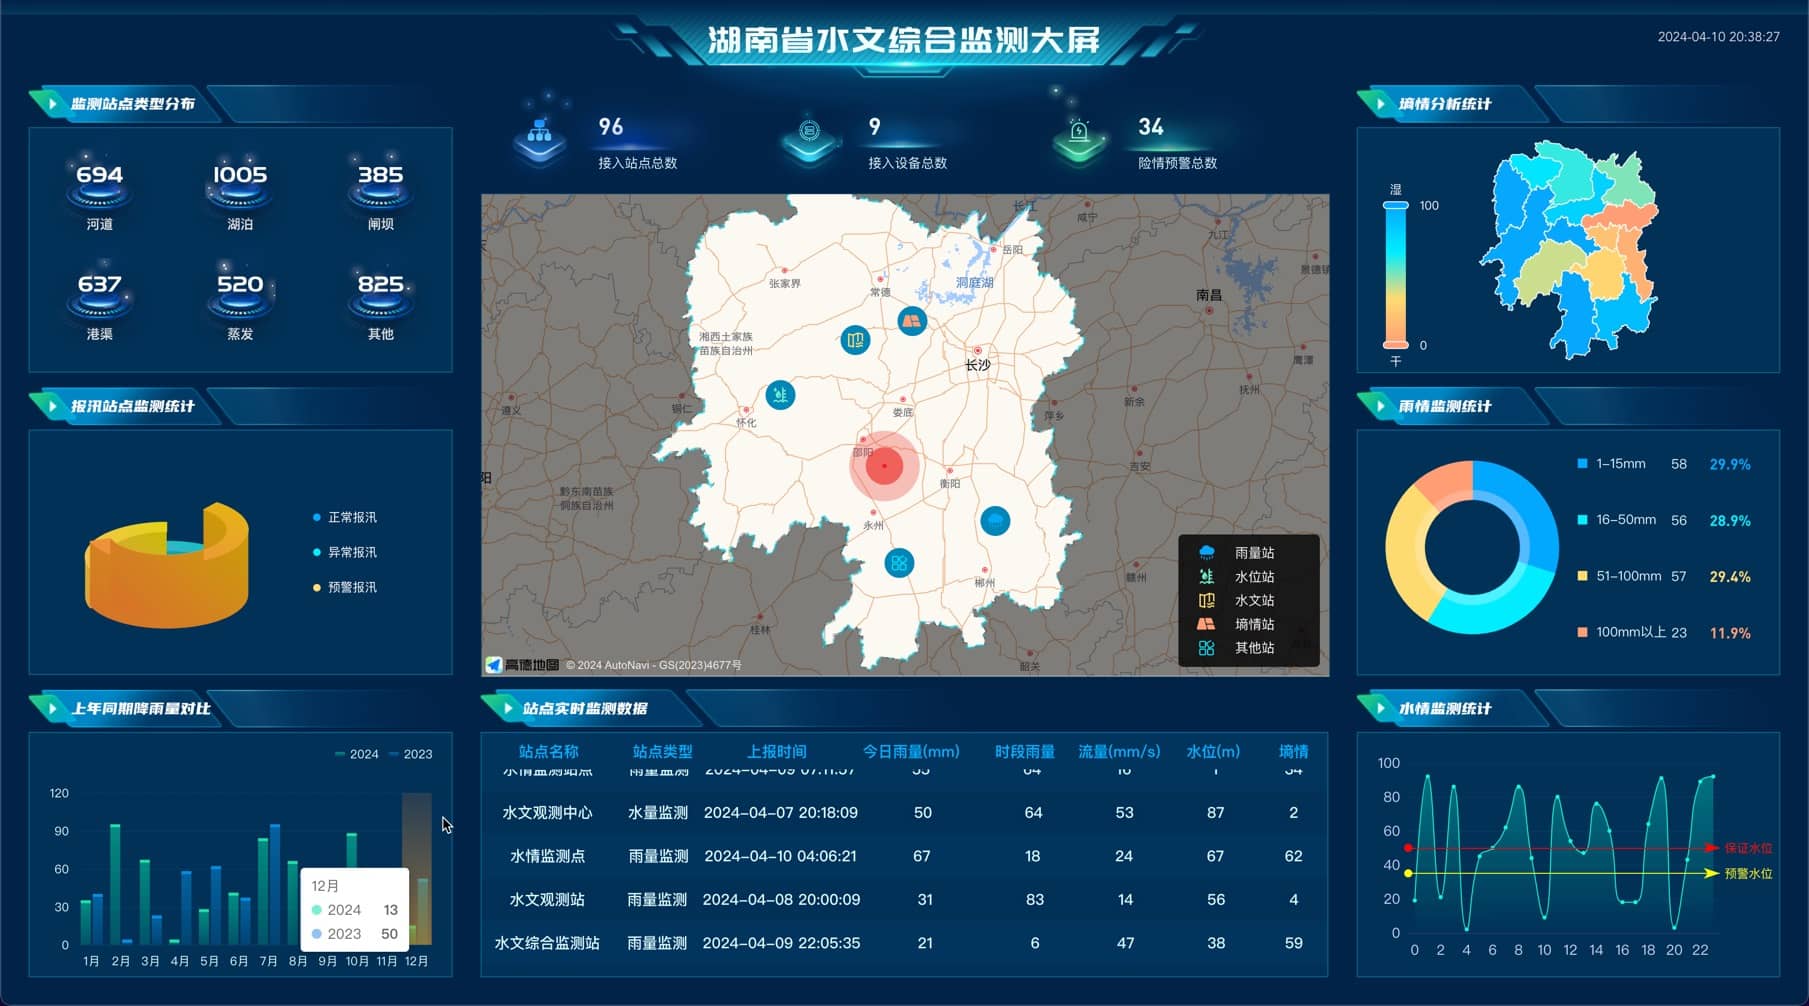The width and height of the screenshot is (1809, 1006).
Task: Click the timestamp 2024-04-10 20:38:27
Action: pos(1718,37)
